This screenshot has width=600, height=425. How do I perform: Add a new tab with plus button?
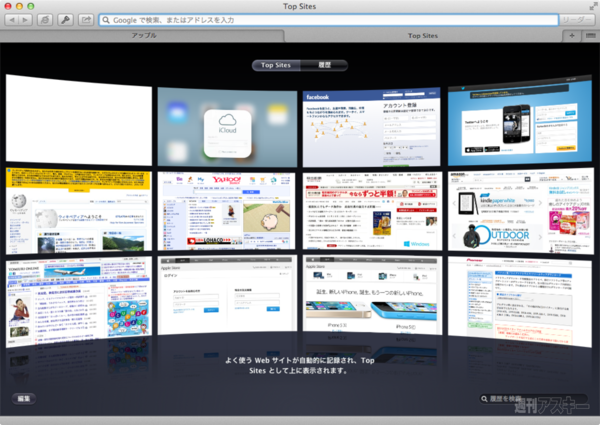tap(572, 36)
